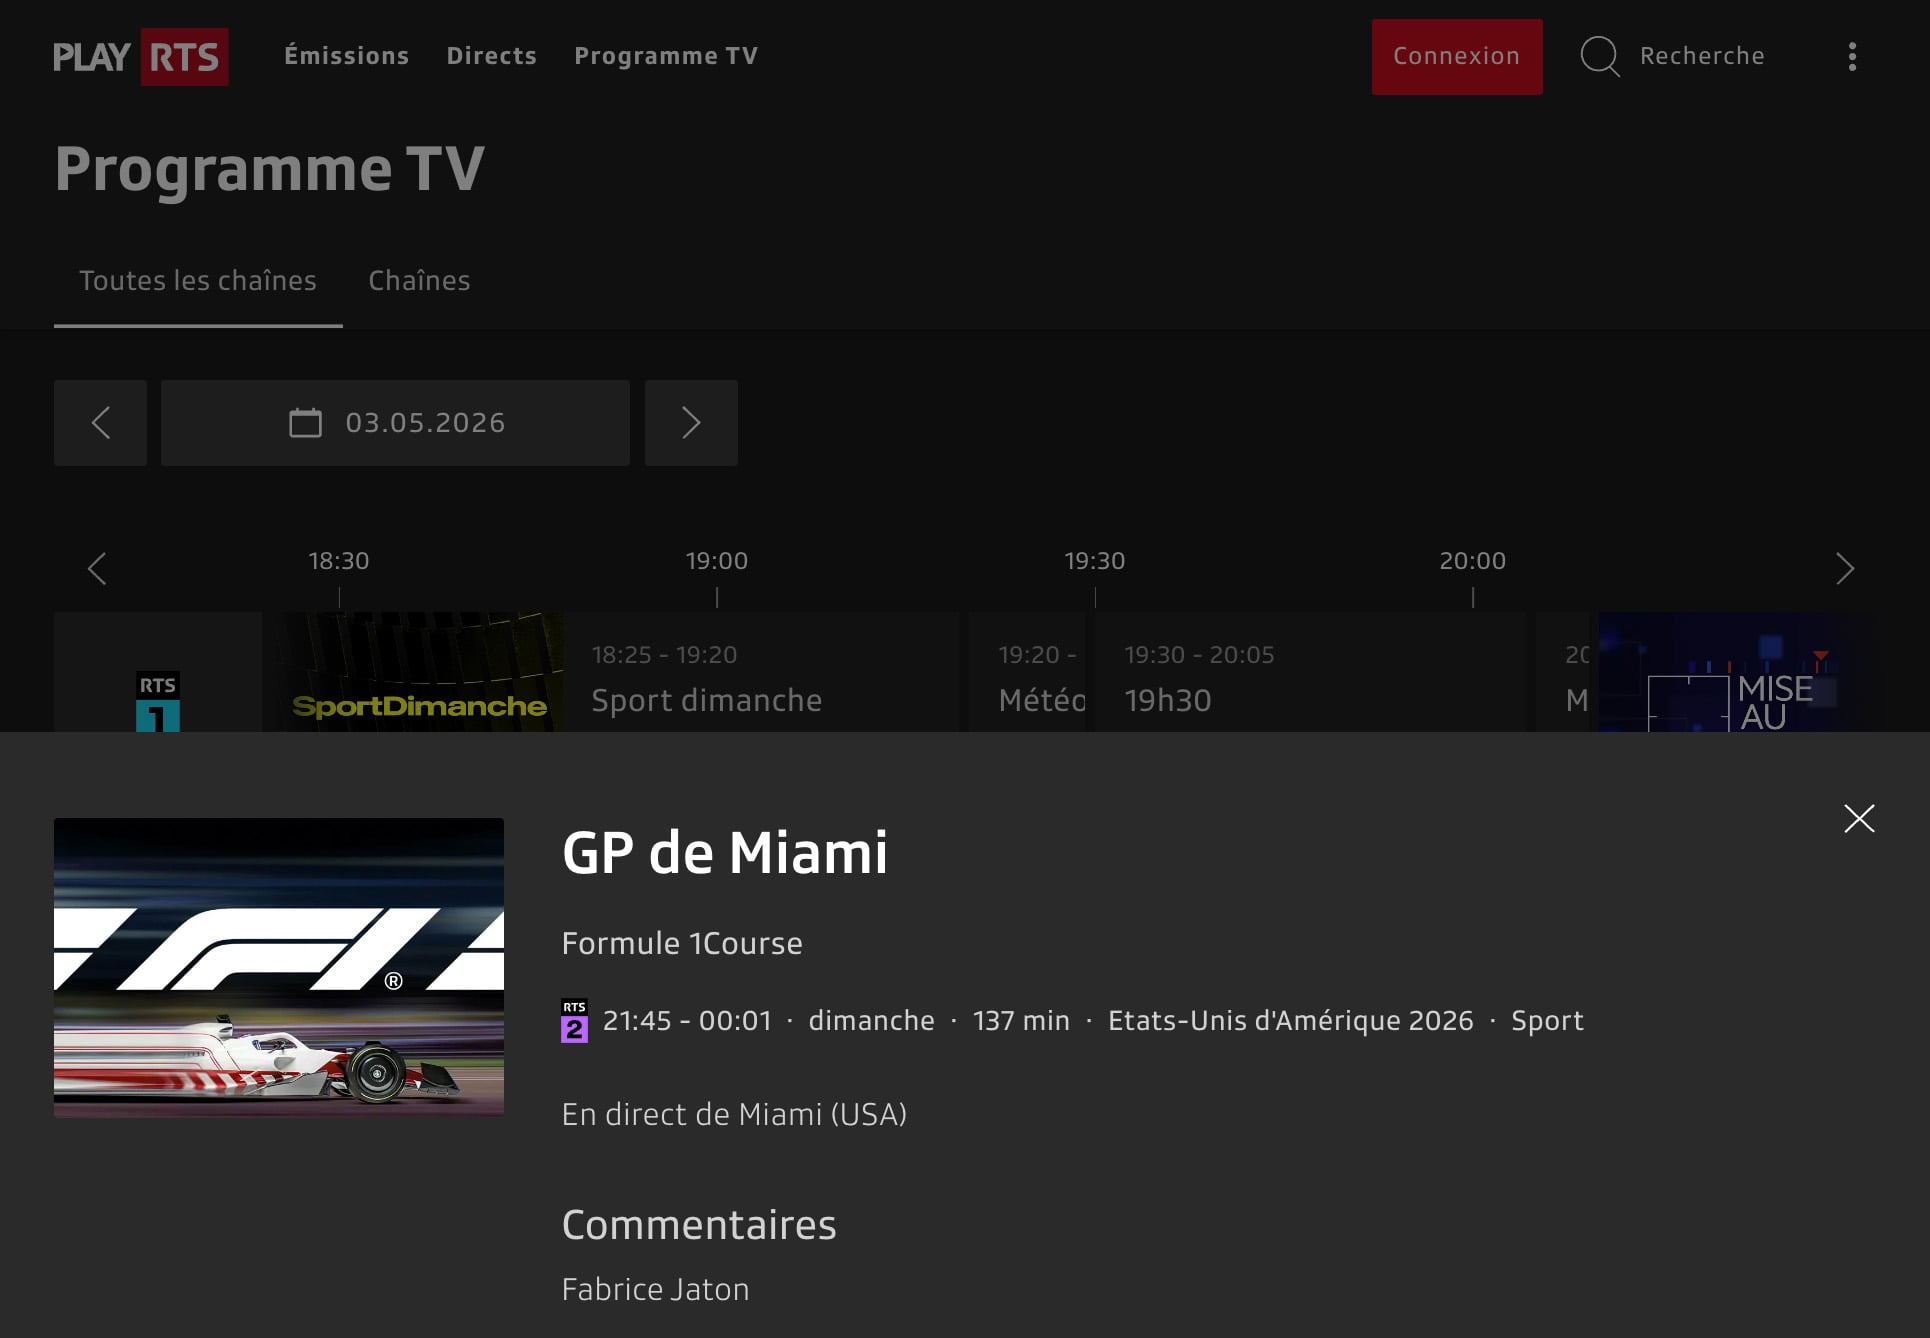Click the RTS 2 channel badge
1930x1338 pixels.
[x=574, y=1021]
